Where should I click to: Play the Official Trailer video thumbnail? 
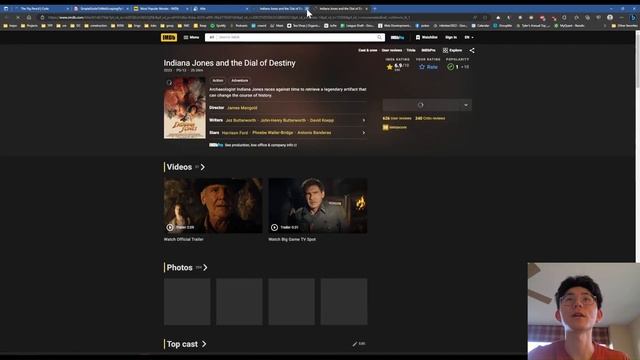coord(213,205)
